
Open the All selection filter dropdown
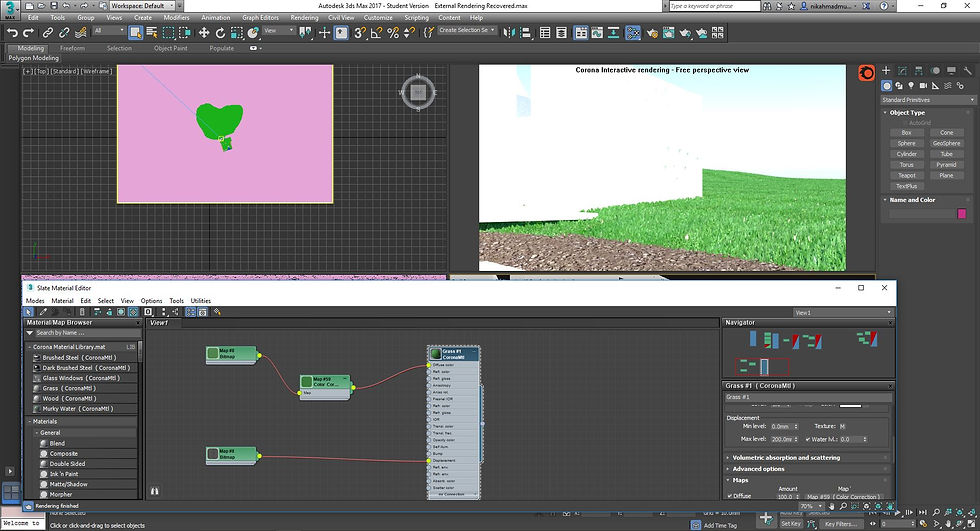pos(109,31)
